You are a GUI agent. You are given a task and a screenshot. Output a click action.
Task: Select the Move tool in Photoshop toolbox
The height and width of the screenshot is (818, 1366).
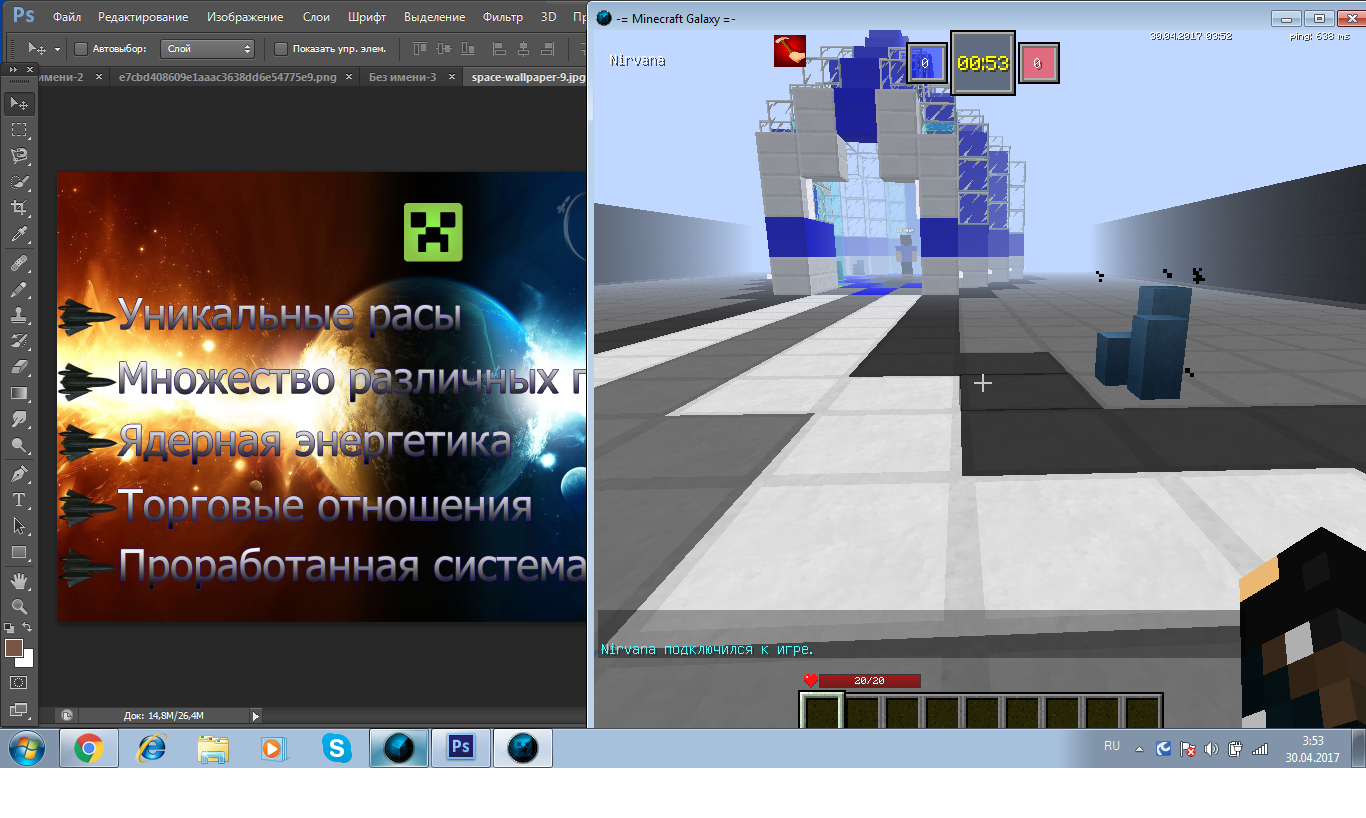point(19,103)
